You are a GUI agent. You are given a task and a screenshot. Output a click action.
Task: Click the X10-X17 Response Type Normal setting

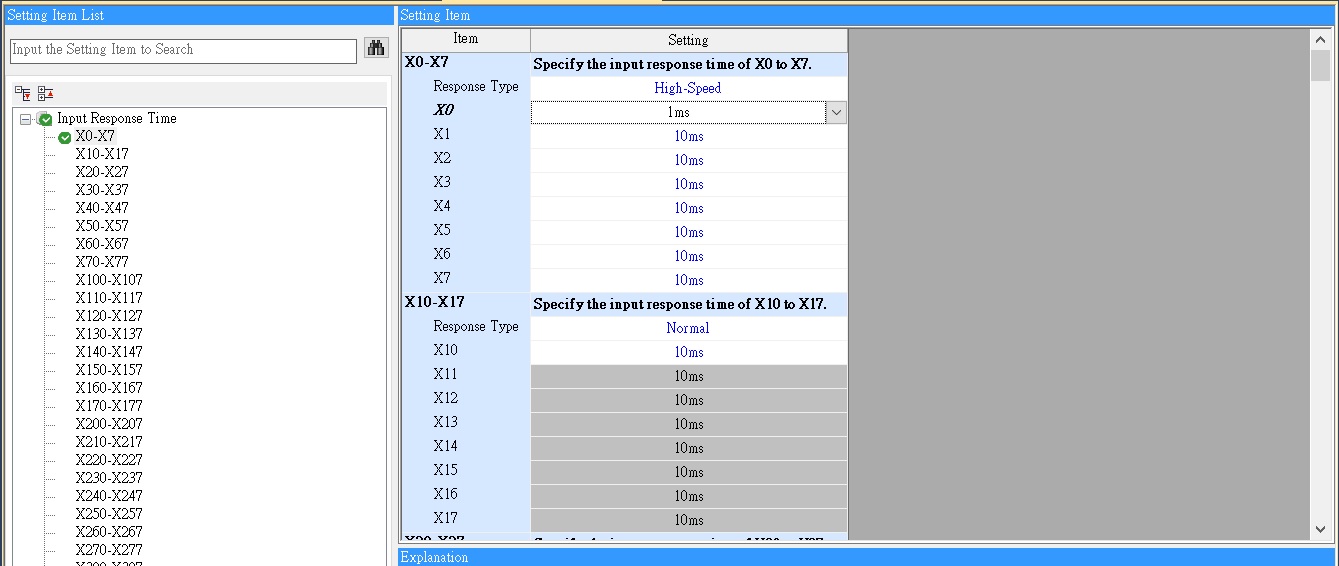(688, 328)
